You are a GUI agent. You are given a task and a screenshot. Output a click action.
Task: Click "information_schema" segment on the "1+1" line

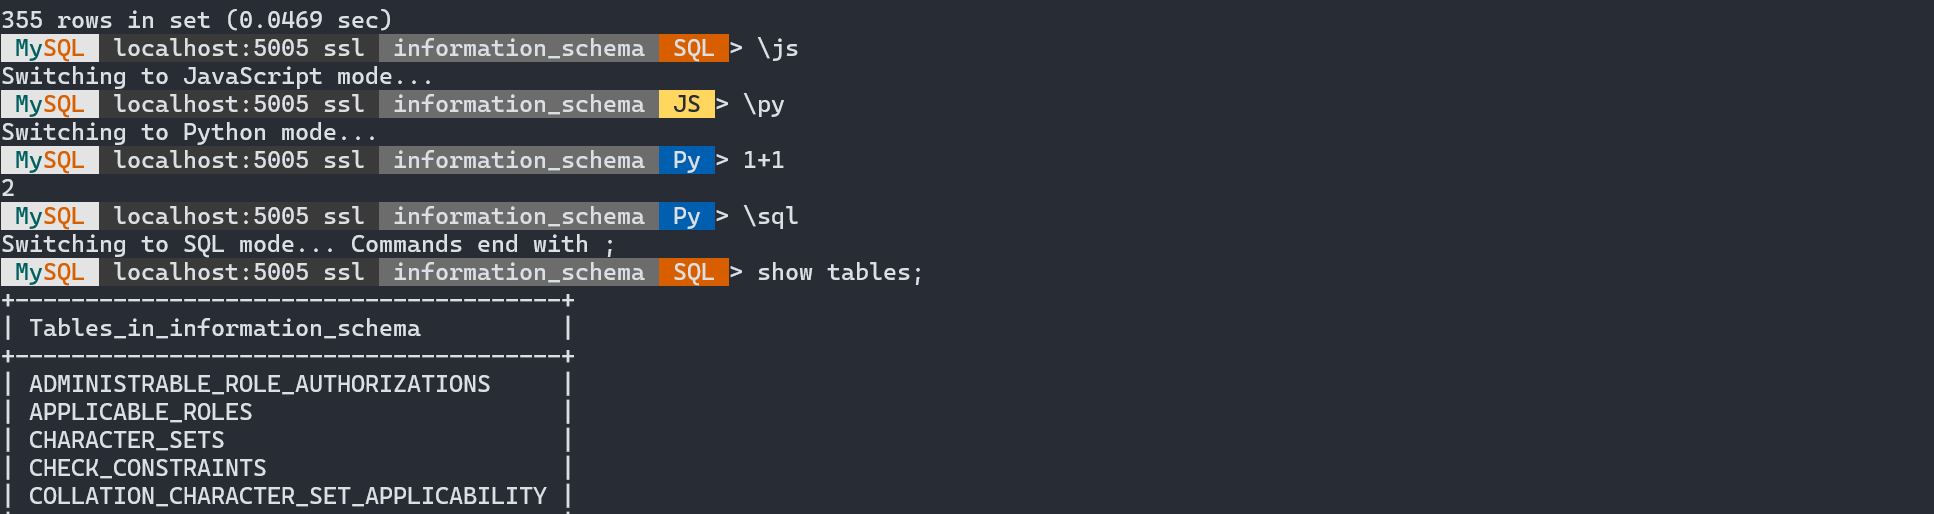click(518, 160)
